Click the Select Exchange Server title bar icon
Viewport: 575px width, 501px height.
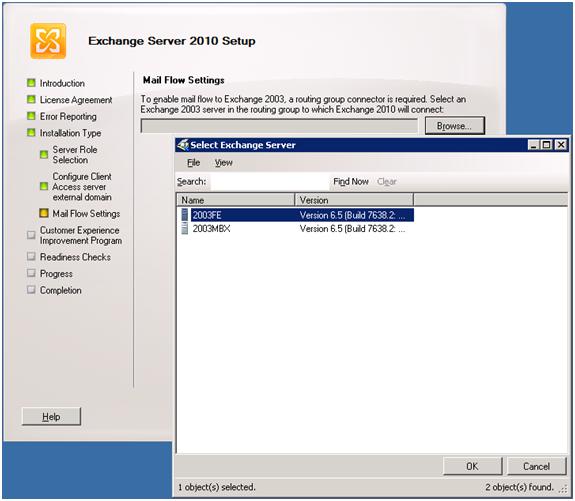183,145
